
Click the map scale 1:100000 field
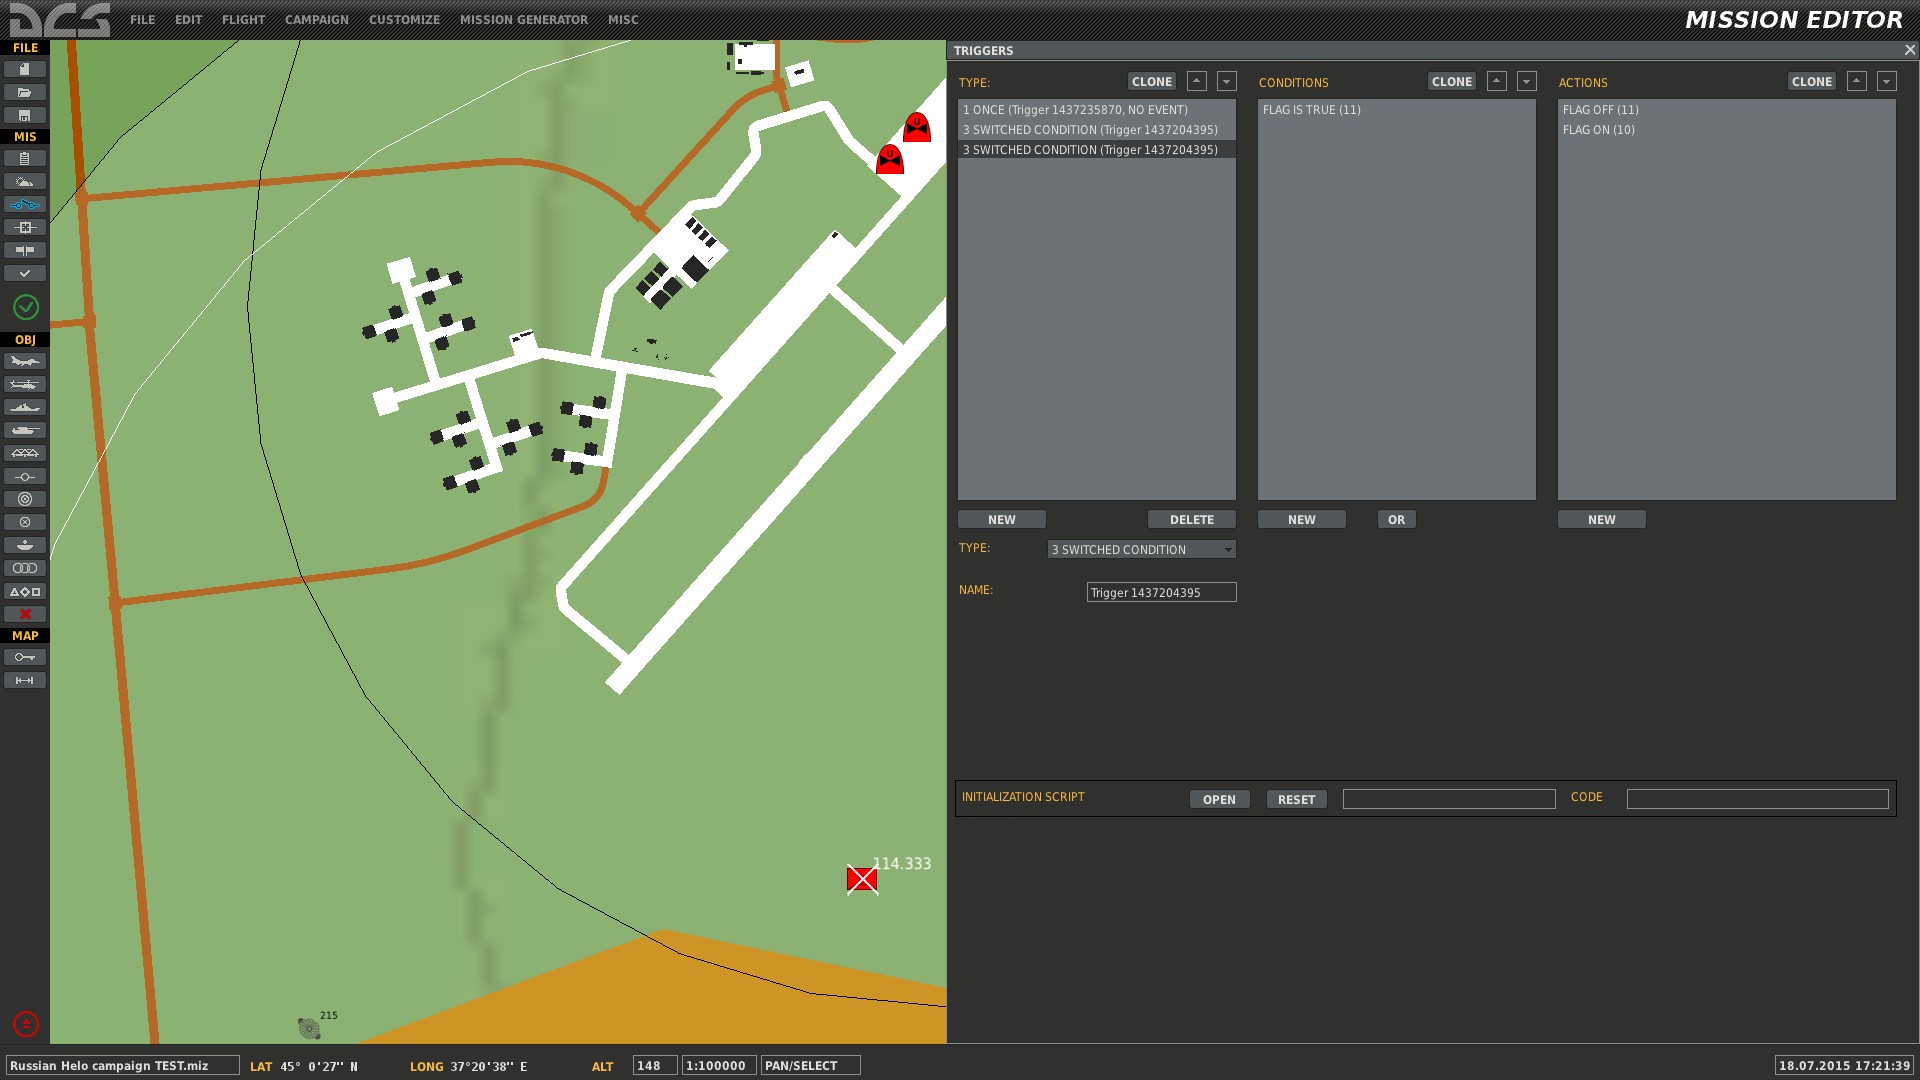[x=719, y=1066]
